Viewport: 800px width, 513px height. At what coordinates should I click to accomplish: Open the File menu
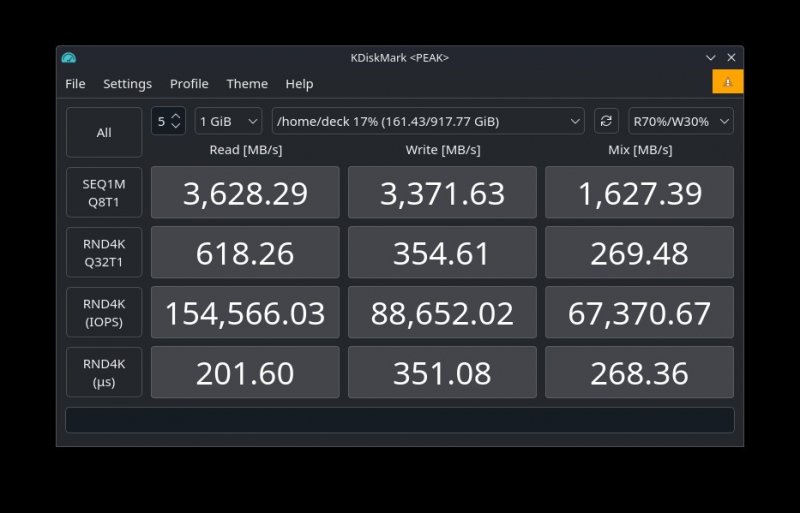[x=75, y=84]
